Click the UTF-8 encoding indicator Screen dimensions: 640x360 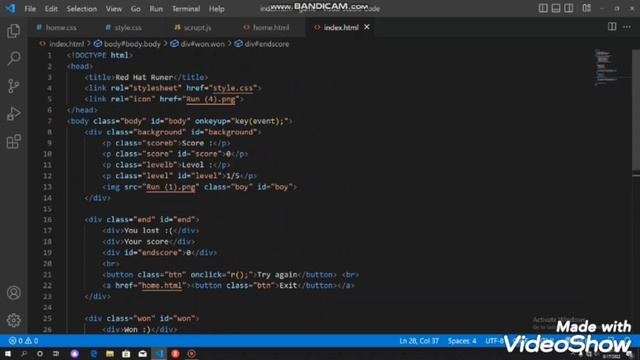tap(494, 341)
